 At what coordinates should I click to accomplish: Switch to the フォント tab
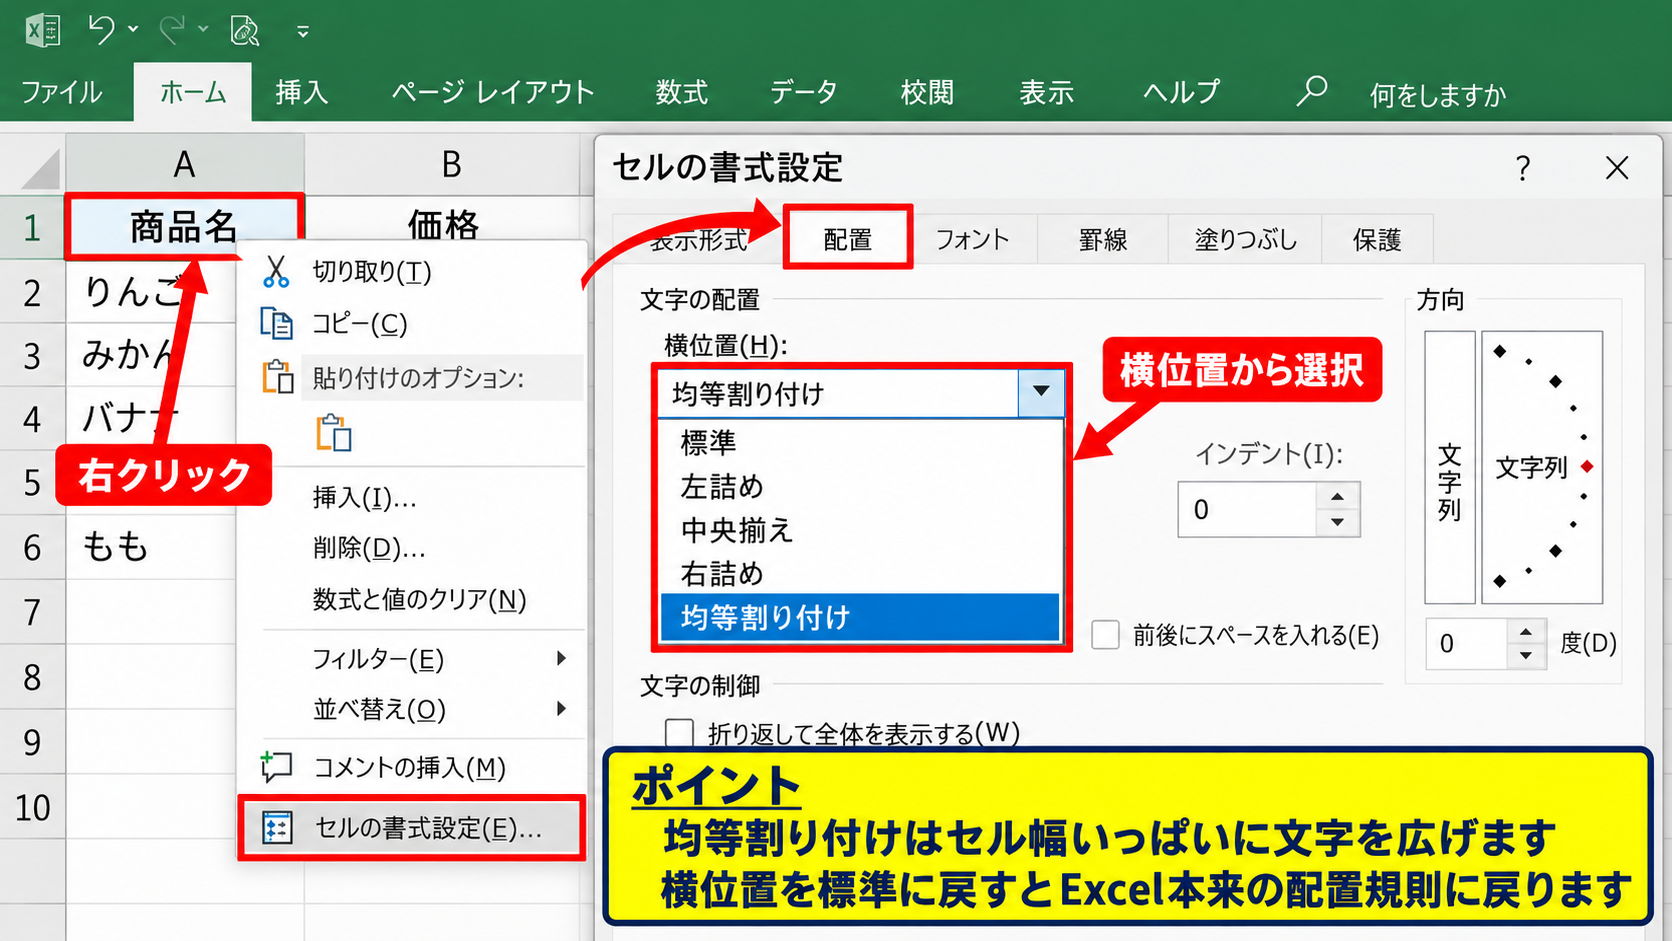(x=972, y=239)
